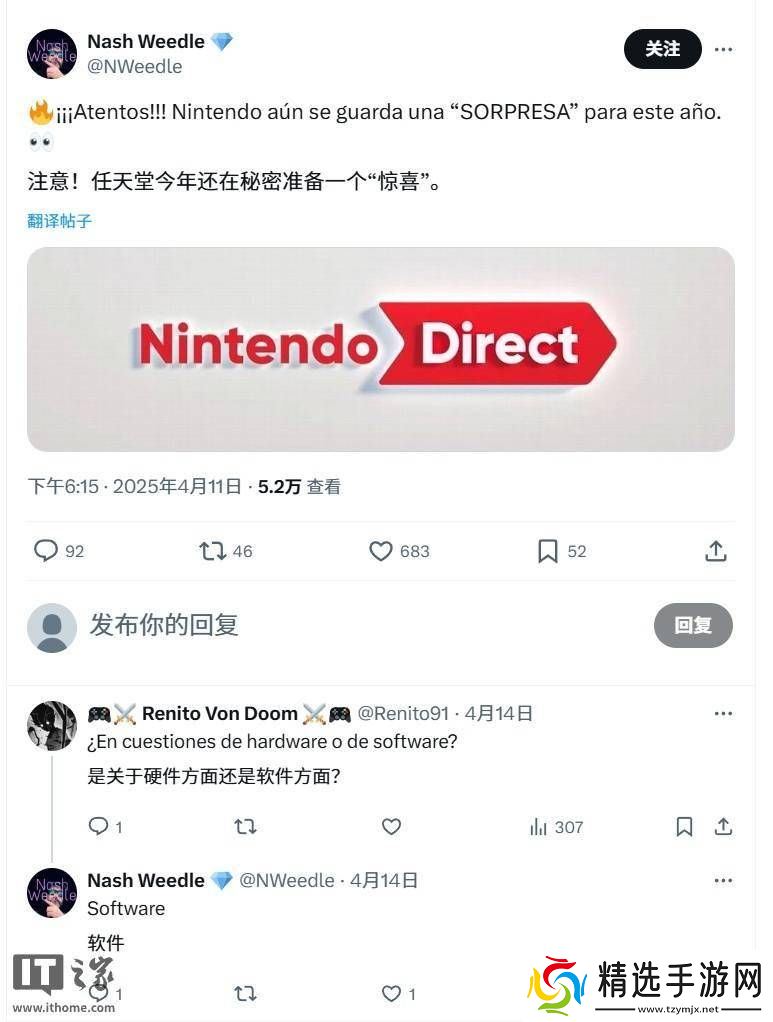Open the Nintendo Direct image

click(x=381, y=349)
